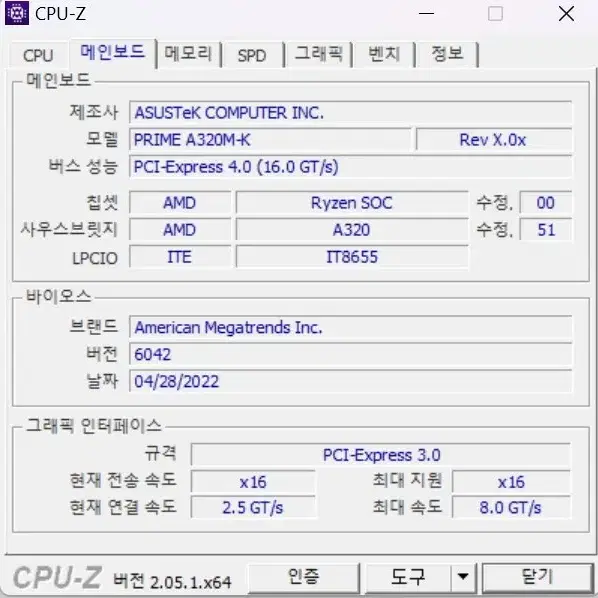This screenshot has height=598, width=598.
Task: Click the southbridge AMD vendor value
Action: point(180,230)
